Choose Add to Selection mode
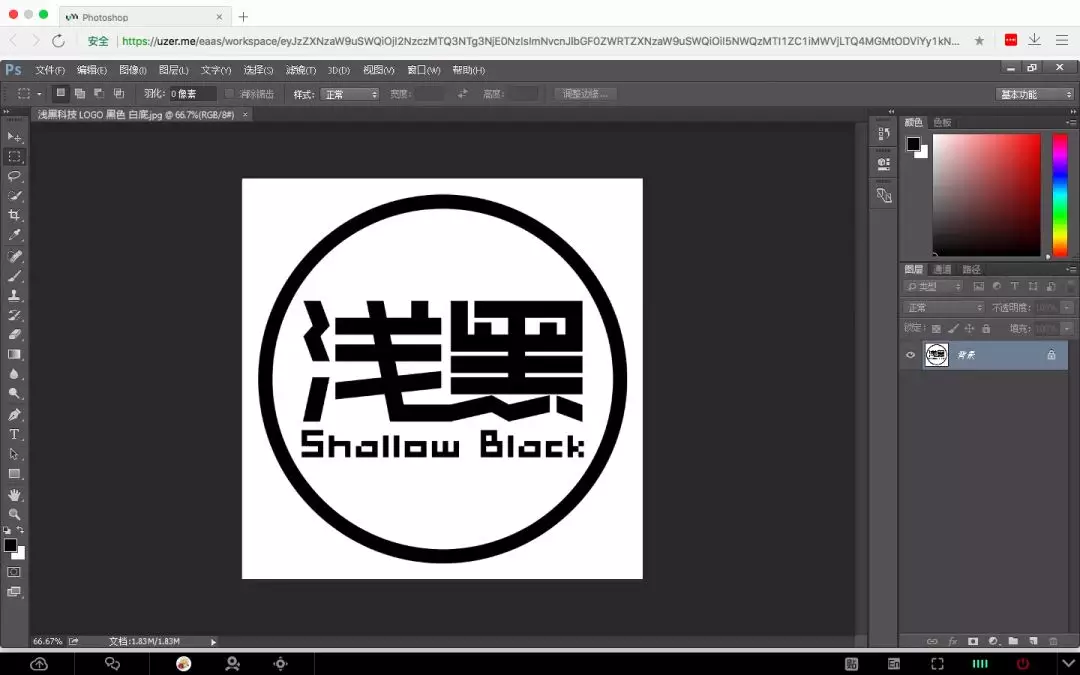The width and height of the screenshot is (1080, 675). (80, 93)
